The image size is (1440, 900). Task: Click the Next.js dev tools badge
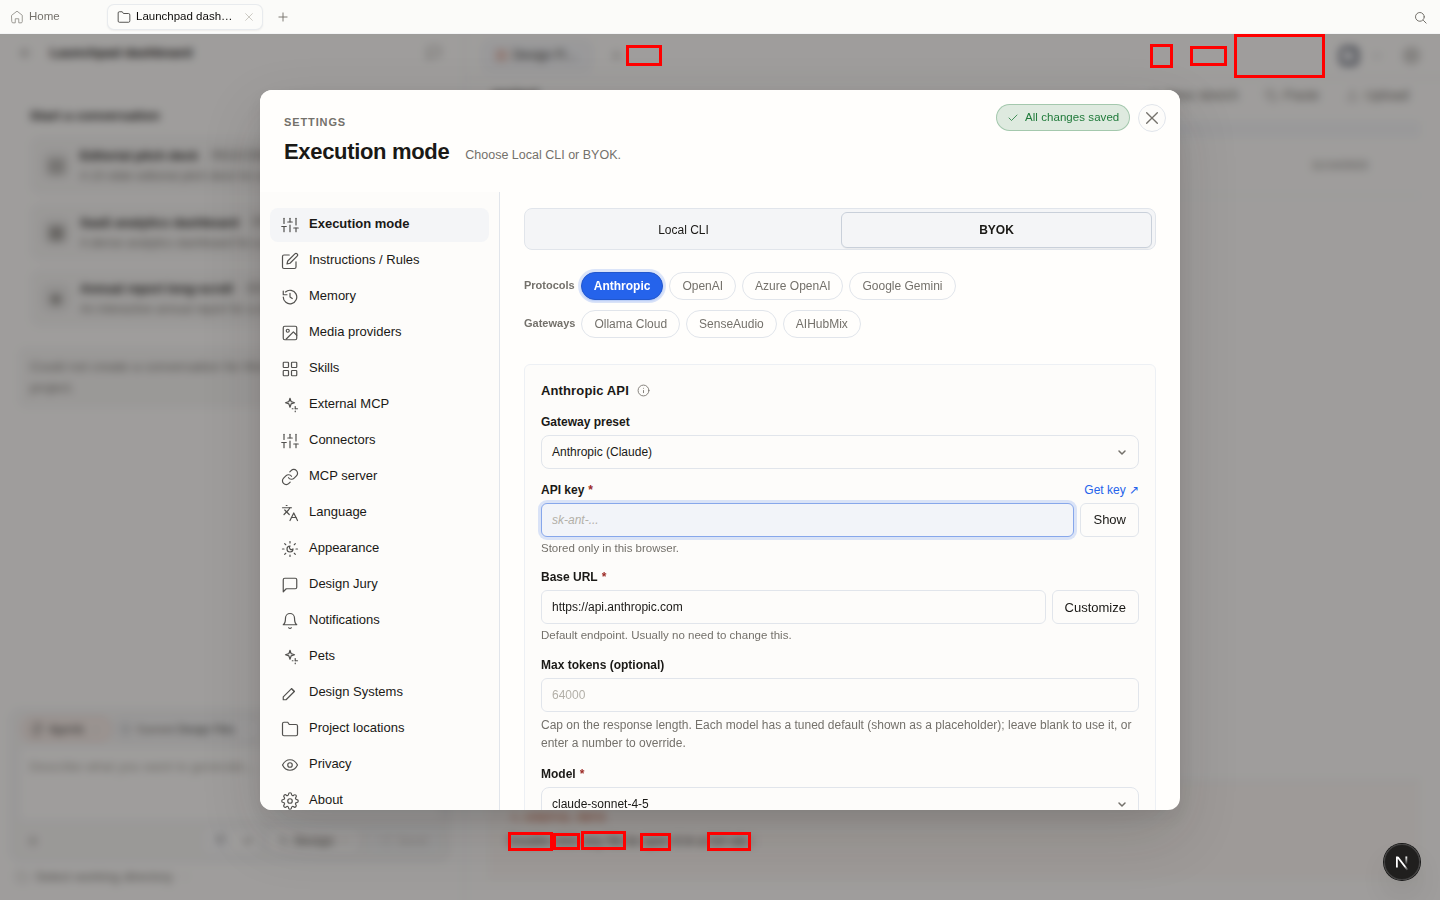click(1402, 862)
